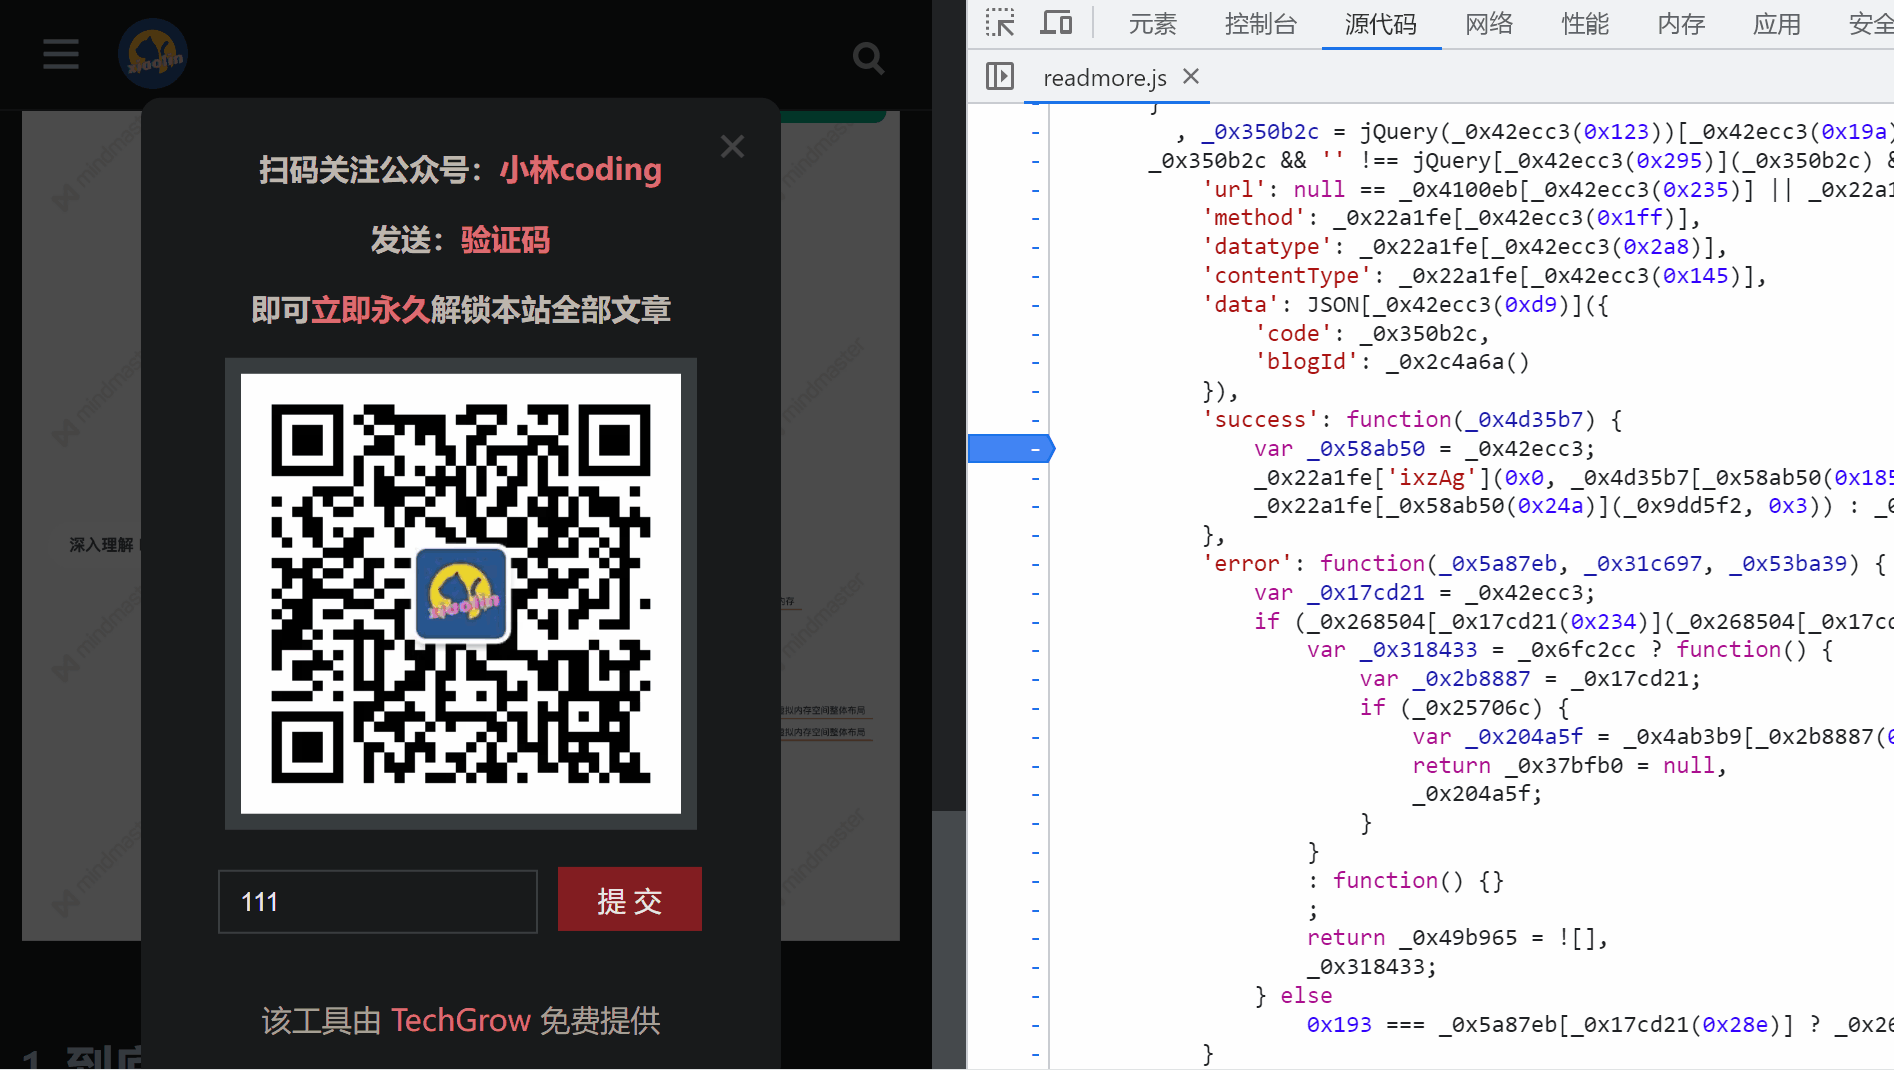Click the blue breakpoint marker in the gutter

pyautogui.click(x=1011, y=449)
